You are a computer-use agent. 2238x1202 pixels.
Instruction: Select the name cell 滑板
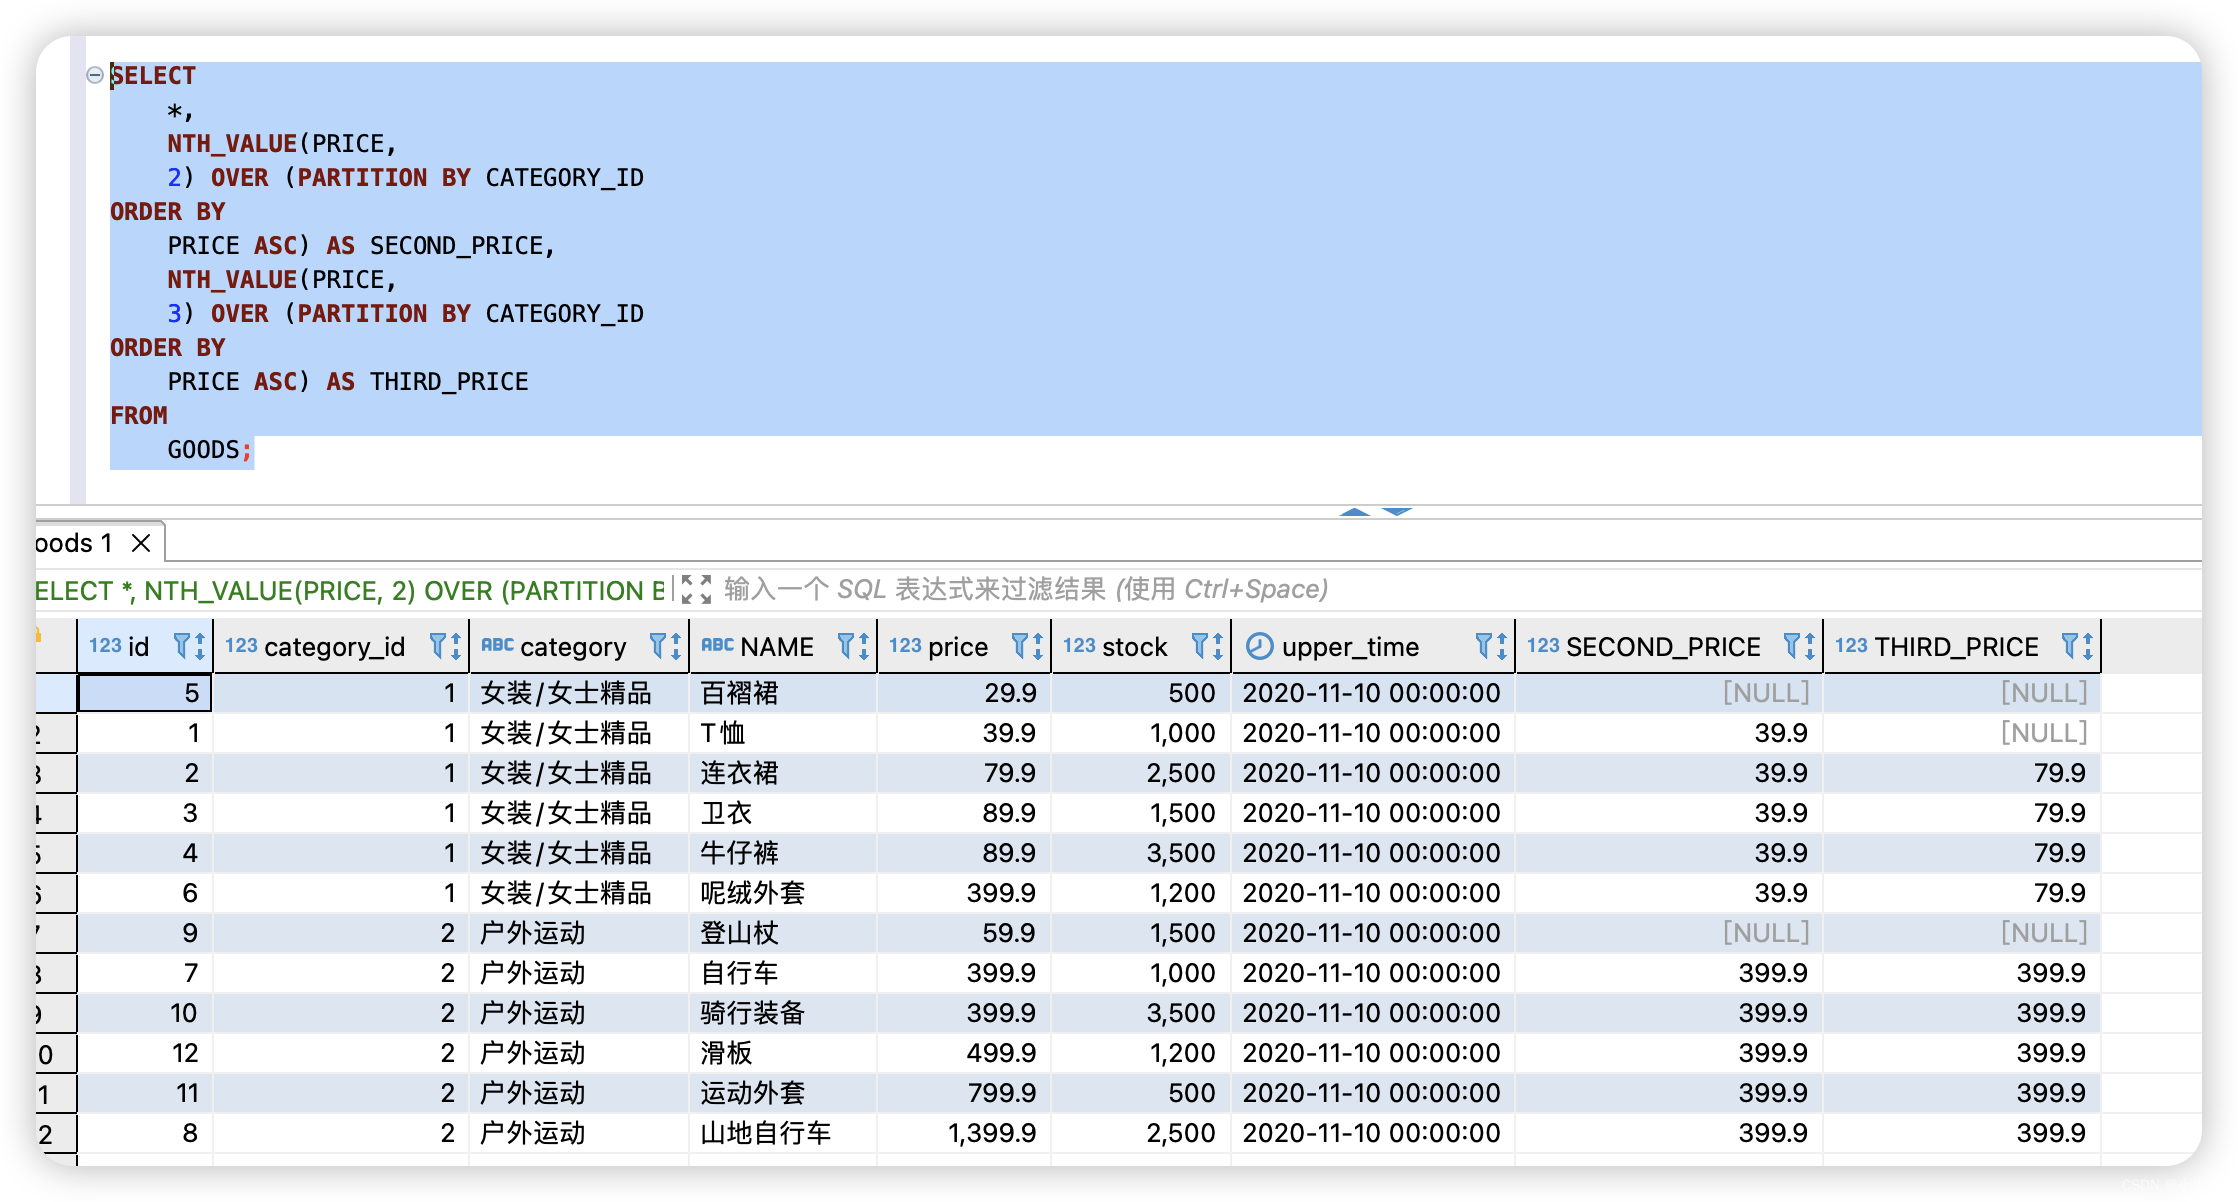(x=783, y=1053)
